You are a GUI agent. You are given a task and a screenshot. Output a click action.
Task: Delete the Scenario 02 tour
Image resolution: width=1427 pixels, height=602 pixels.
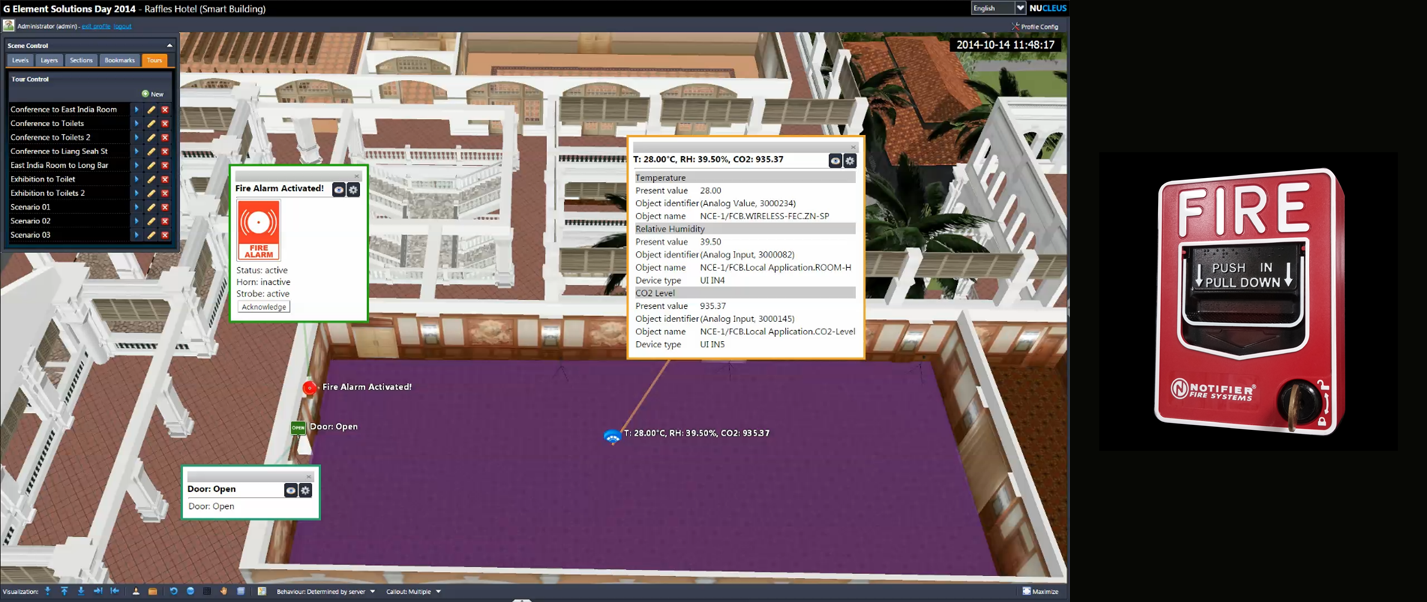tap(165, 221)
